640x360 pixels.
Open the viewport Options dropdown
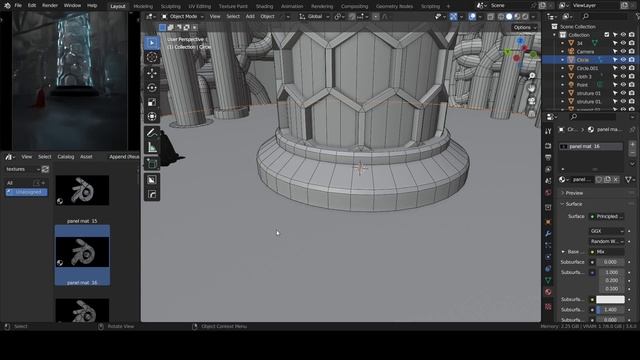coord(524,28)
